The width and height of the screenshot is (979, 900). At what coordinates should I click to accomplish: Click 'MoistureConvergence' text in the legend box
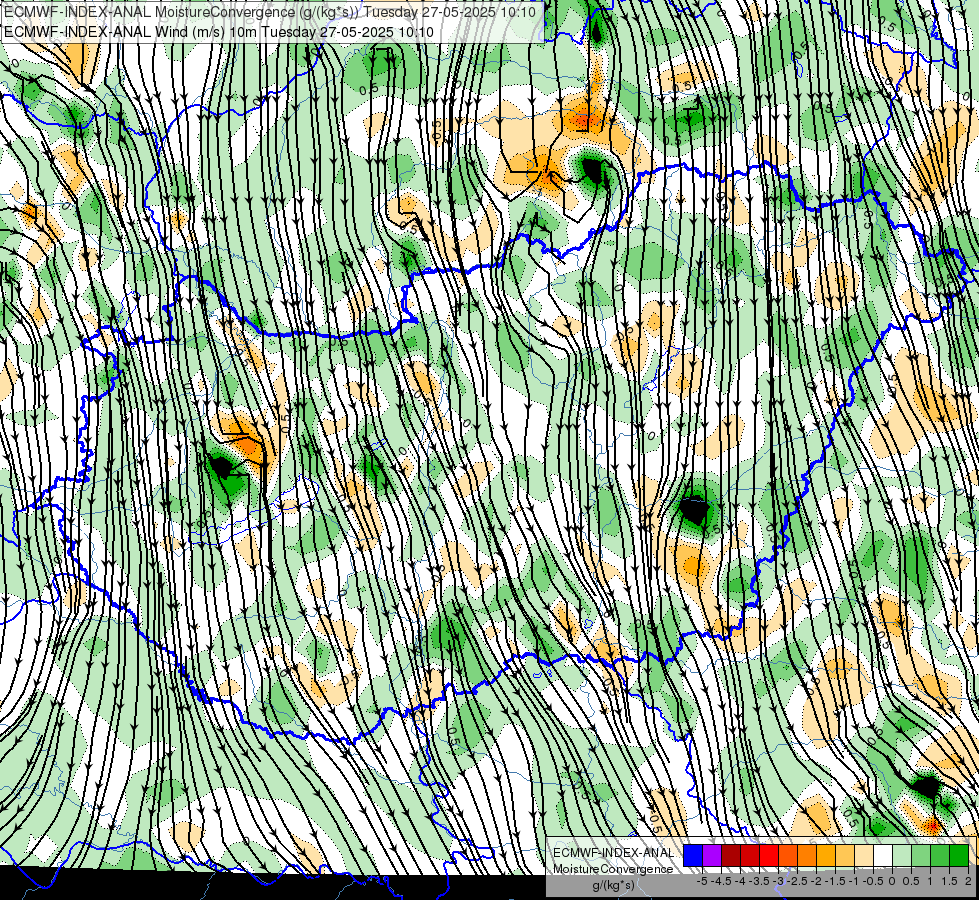[613, 869]
